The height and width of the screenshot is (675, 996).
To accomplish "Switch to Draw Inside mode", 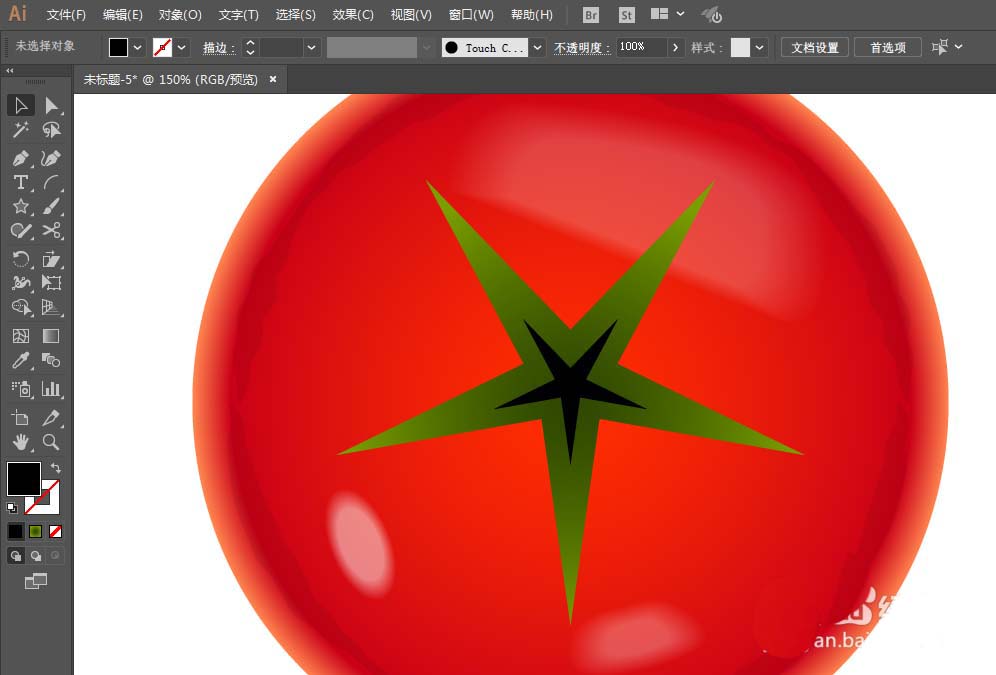I will coord(55,556).
